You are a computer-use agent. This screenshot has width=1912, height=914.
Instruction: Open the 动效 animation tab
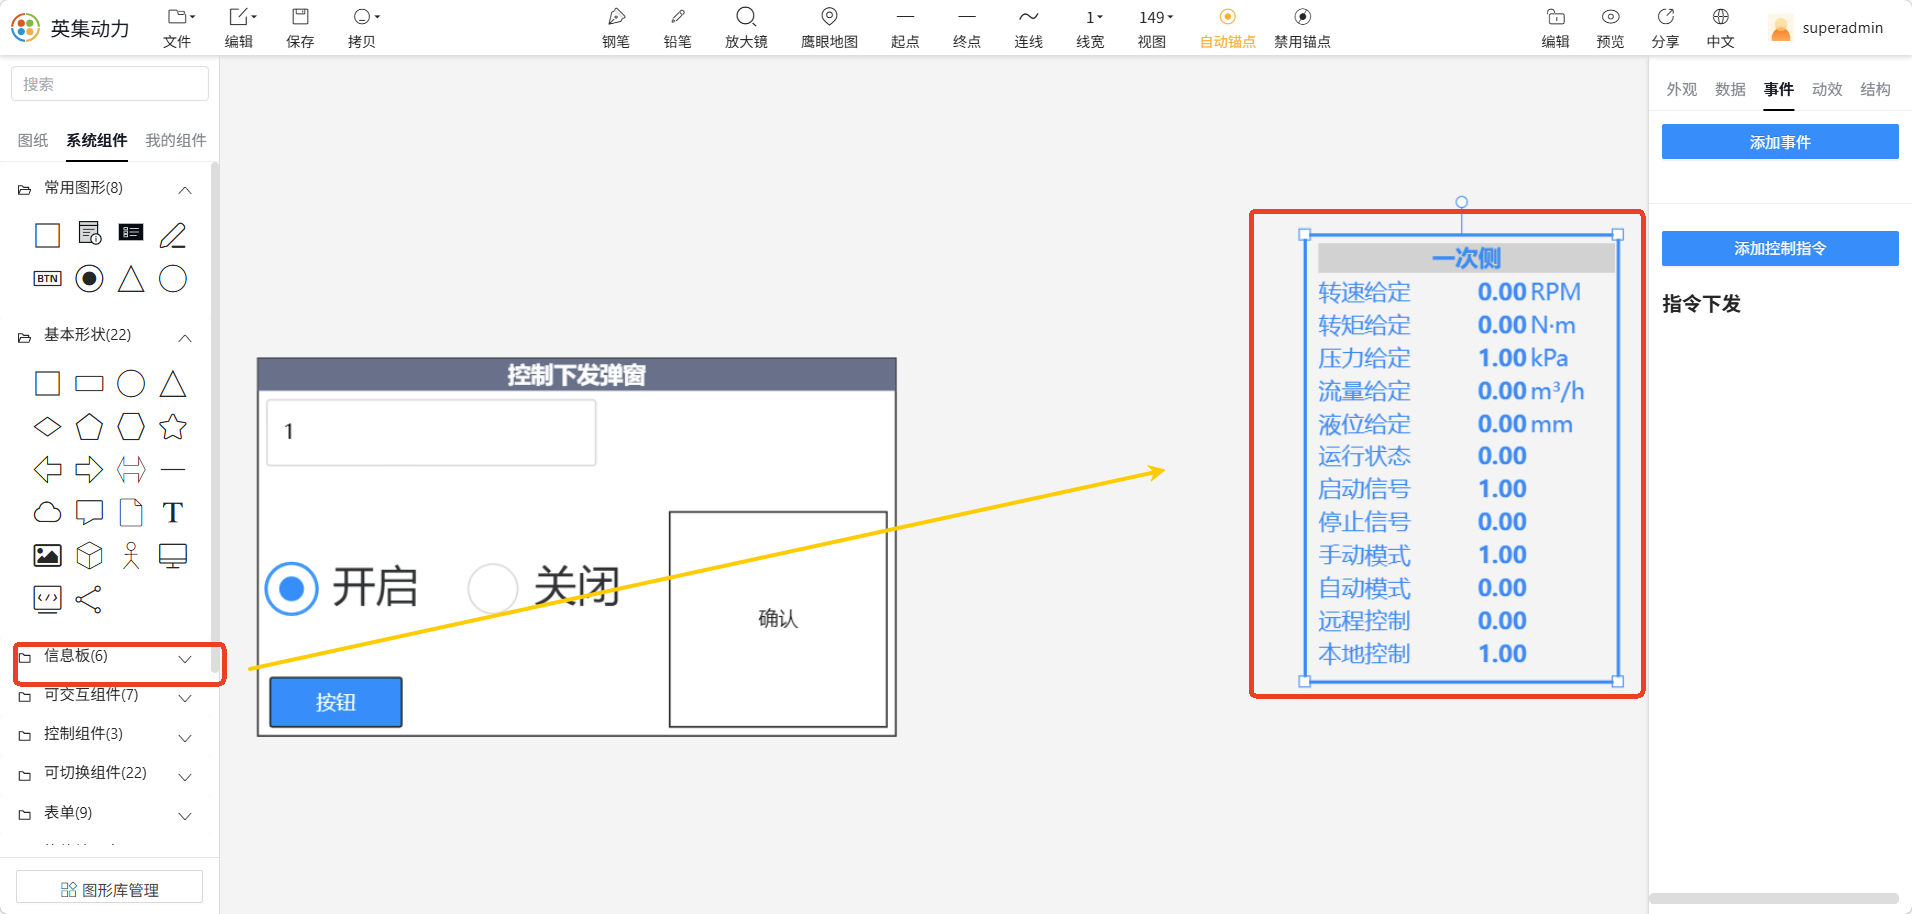(x=1827, y=89)
